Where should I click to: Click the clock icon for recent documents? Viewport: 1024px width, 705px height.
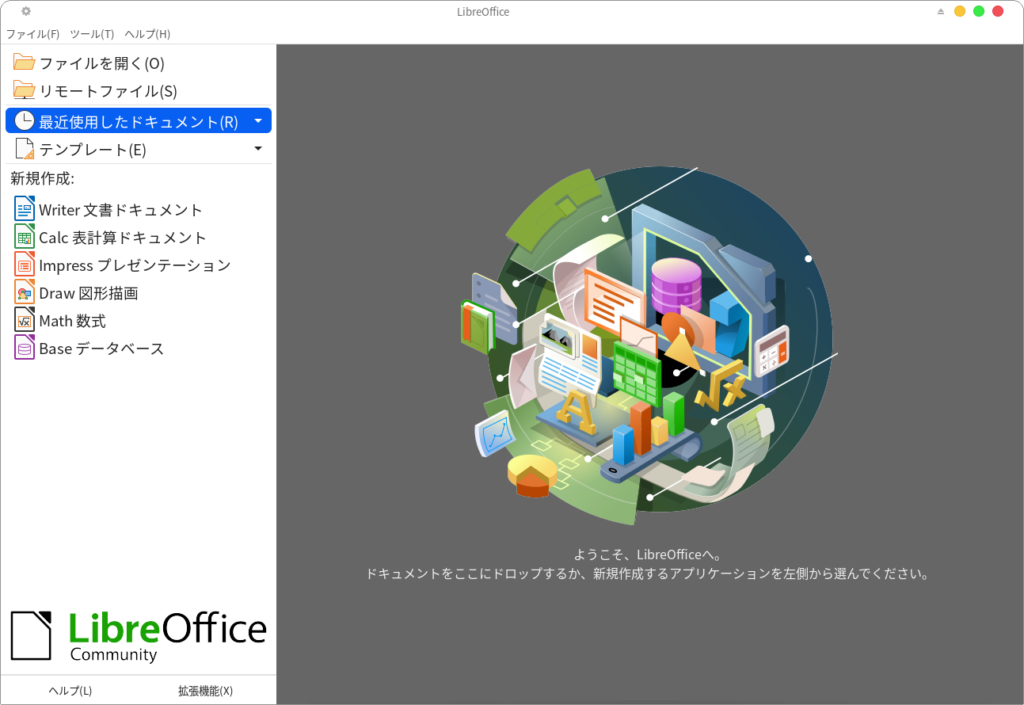point(24,121)
